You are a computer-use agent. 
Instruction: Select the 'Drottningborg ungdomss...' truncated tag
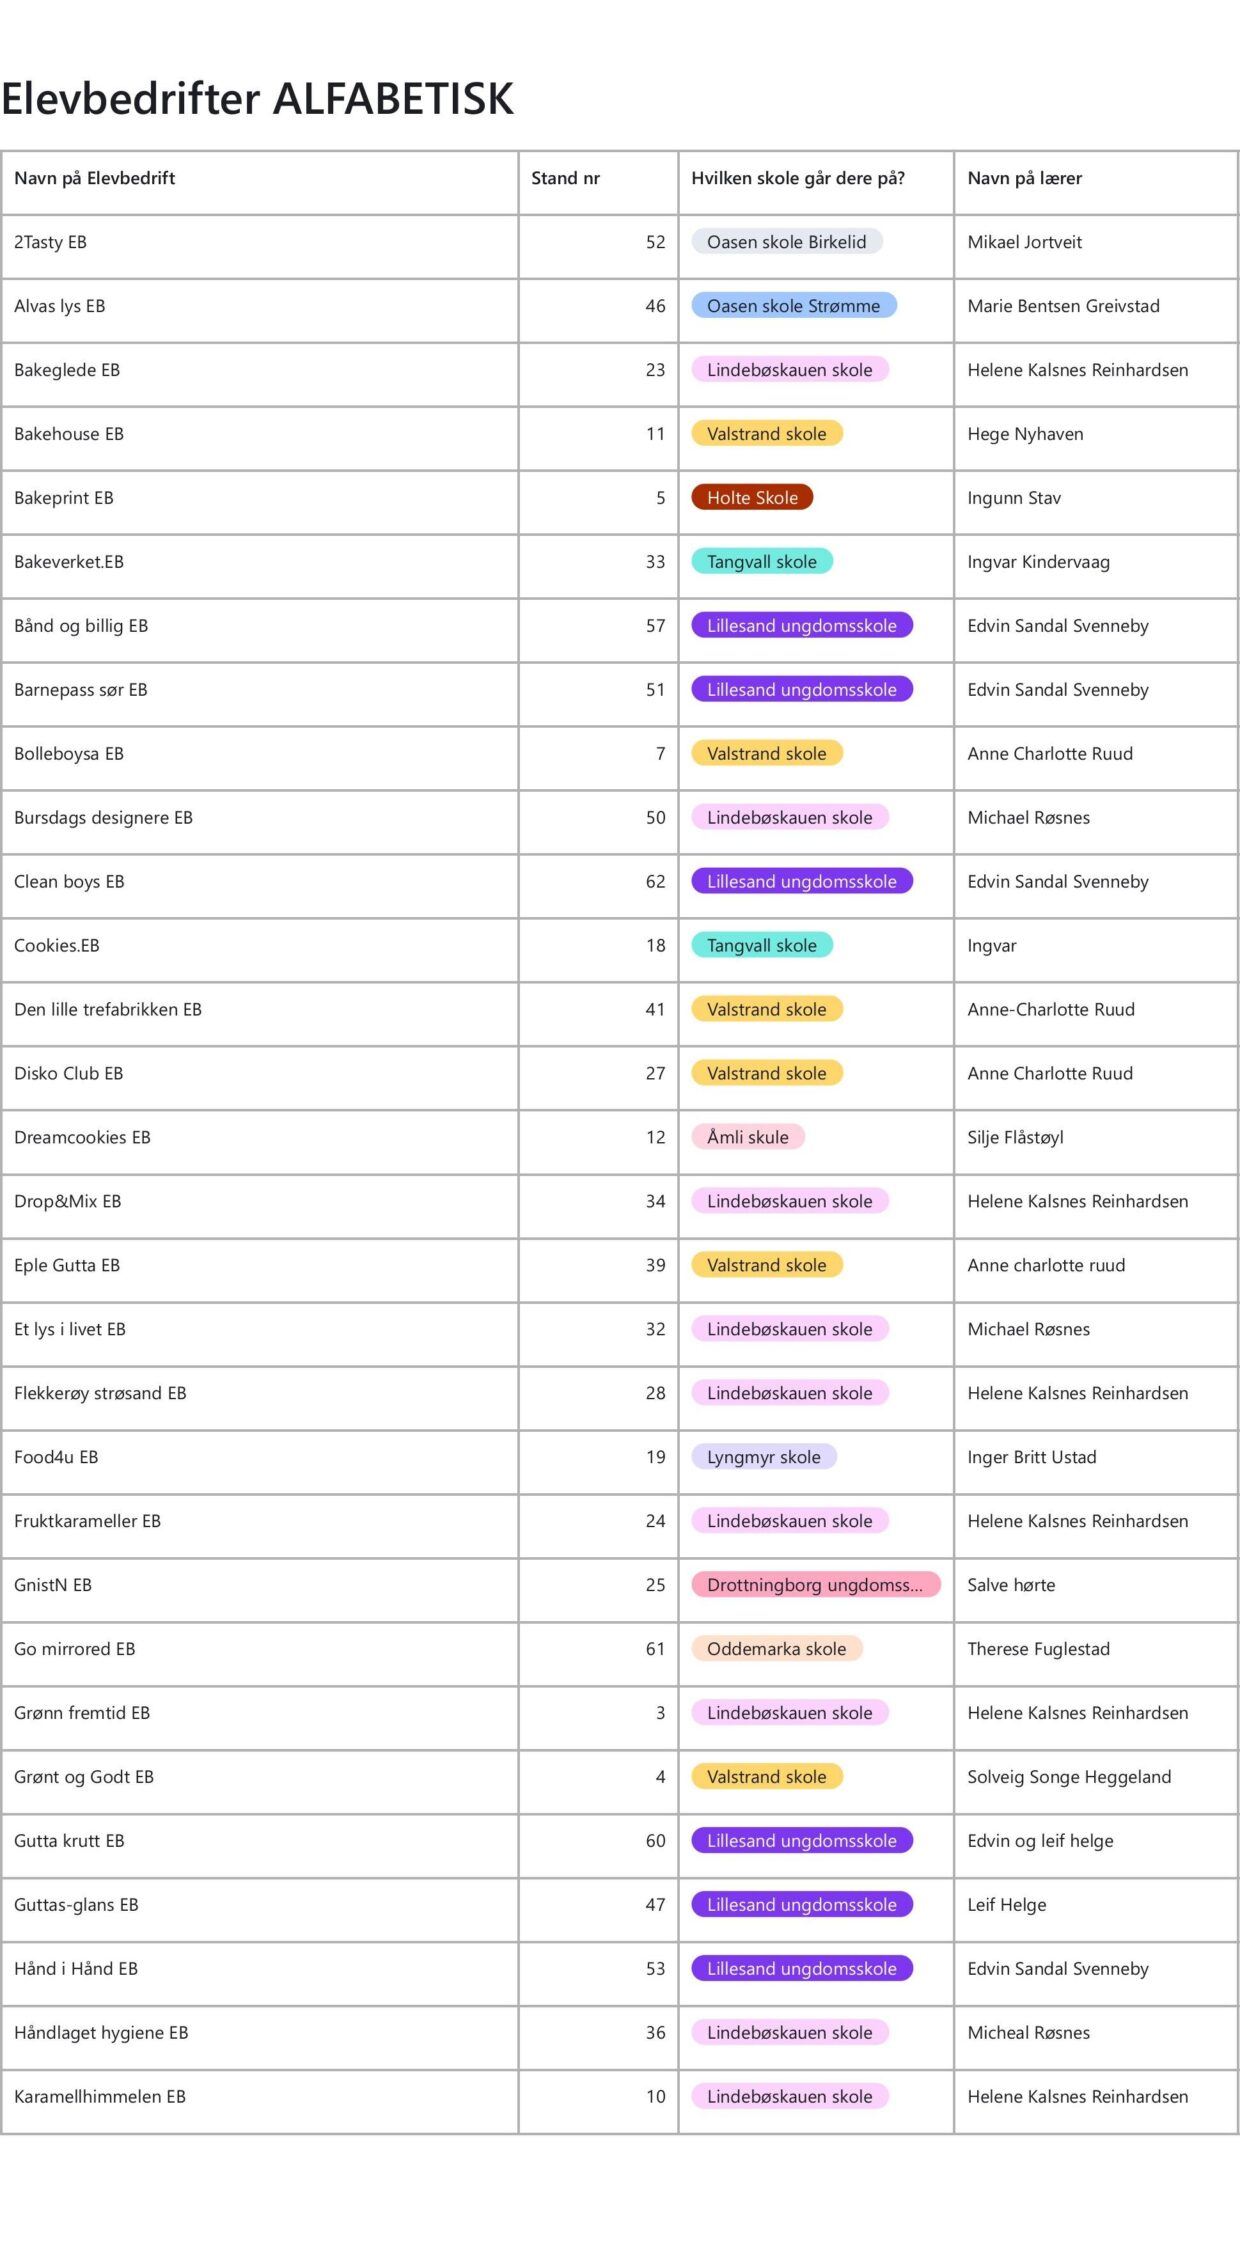pos(814,1585)
